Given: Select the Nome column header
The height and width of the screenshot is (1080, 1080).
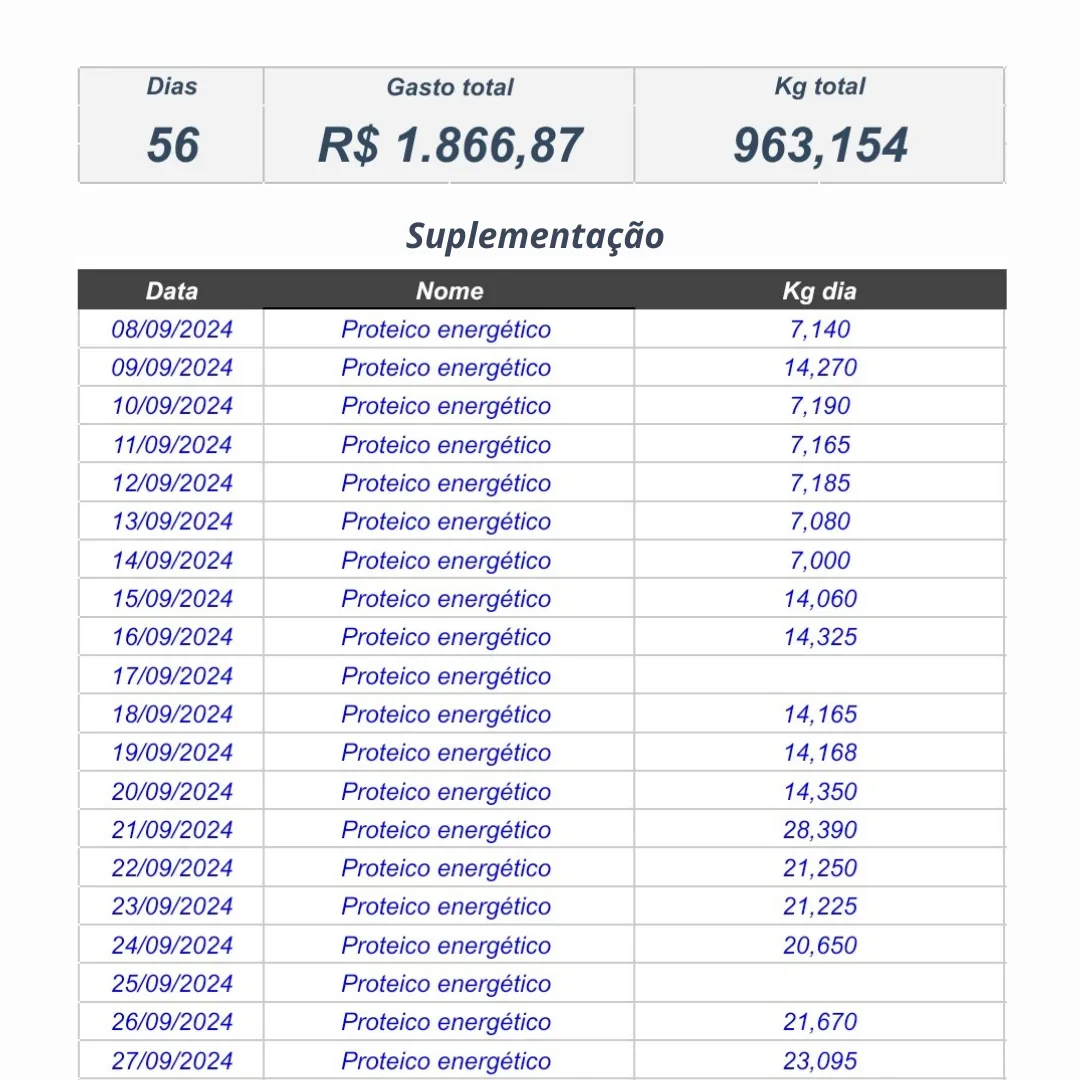Looking at the screenshot, I should [x=449, y=291].
